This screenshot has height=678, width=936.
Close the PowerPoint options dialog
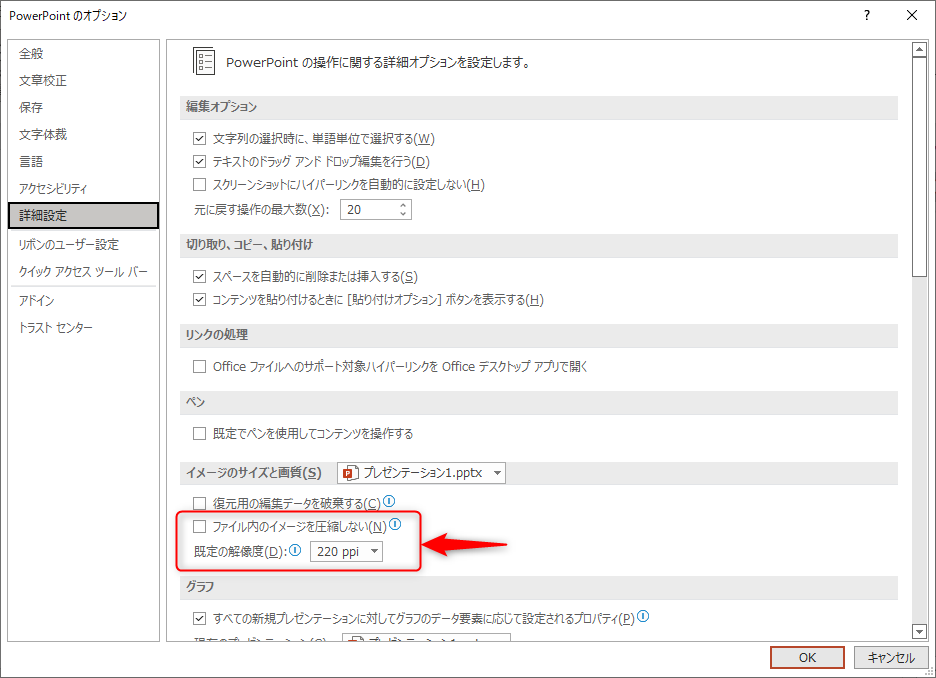pyautogui.click(x=912, y=16)
